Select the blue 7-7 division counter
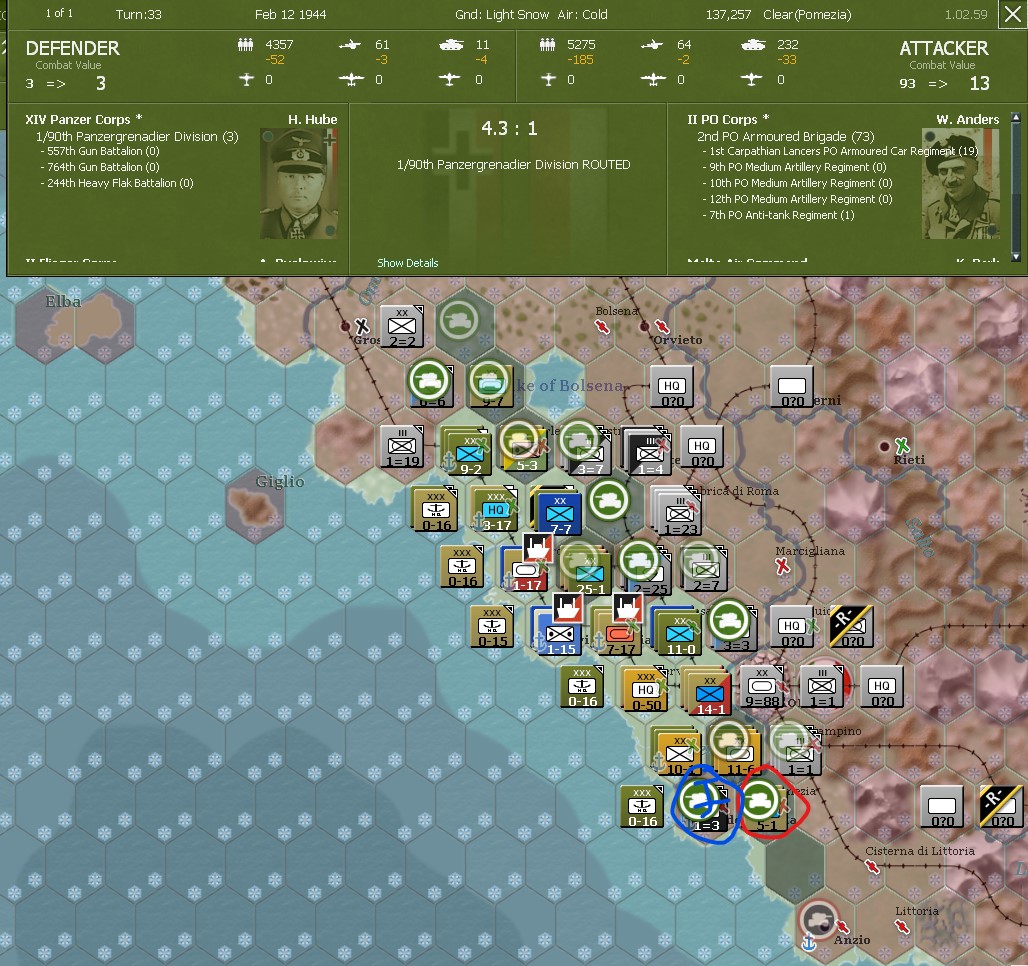Screen dimensions: 1028x966 coord(560,513)
